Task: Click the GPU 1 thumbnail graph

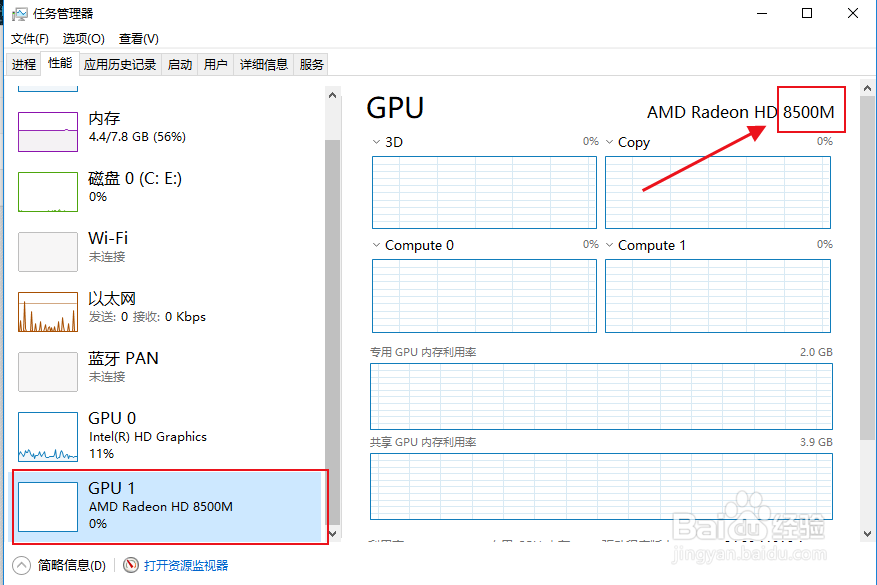Action: point(48,507)
